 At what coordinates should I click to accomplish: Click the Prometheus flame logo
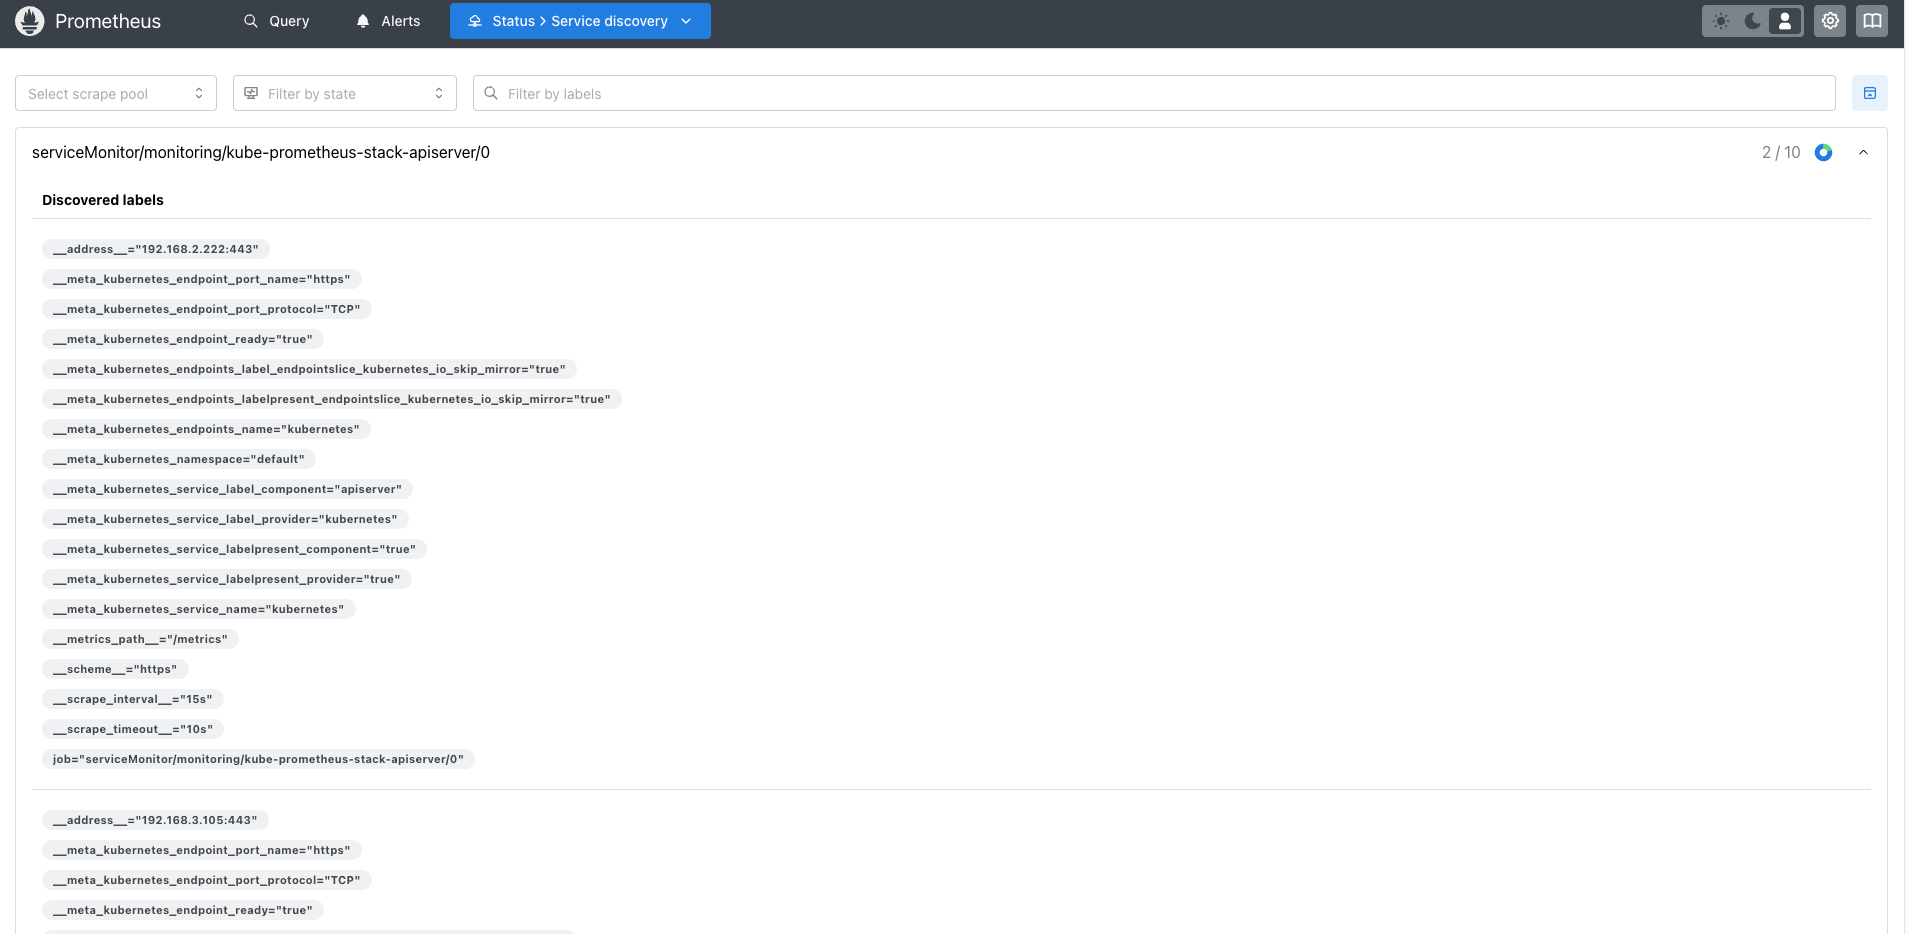point(30,21)
